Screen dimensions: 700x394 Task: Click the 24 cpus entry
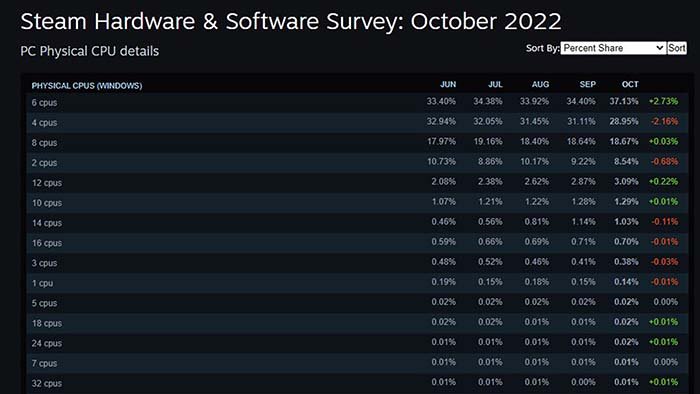[47, 344]
